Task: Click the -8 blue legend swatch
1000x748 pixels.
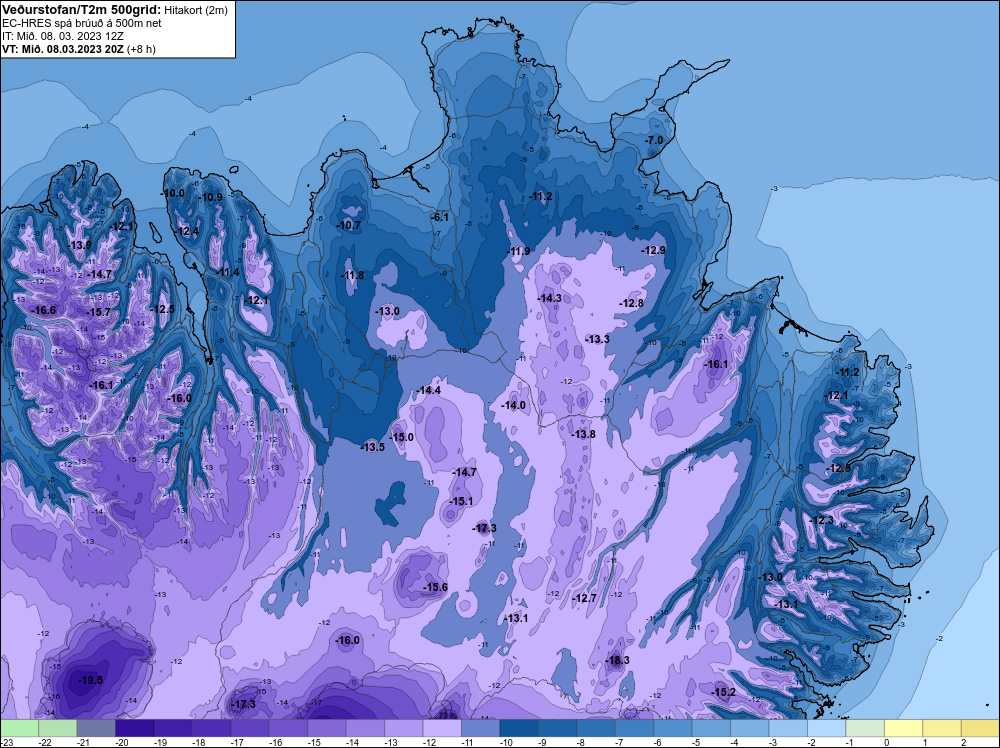Action: [596, 728]
